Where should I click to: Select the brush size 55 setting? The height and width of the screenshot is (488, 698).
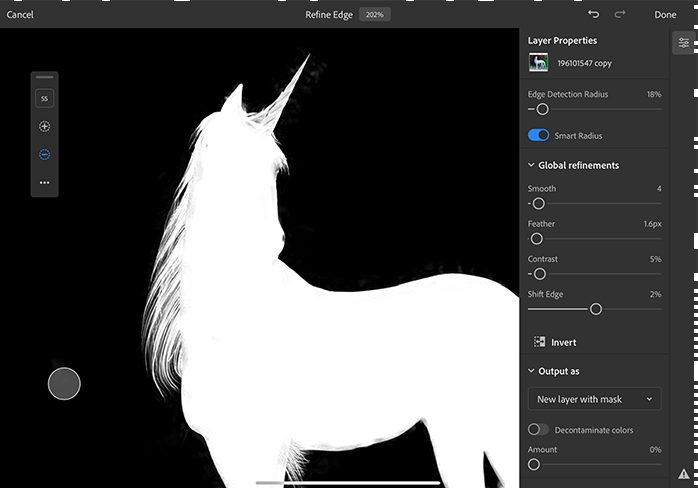point(44,98)
